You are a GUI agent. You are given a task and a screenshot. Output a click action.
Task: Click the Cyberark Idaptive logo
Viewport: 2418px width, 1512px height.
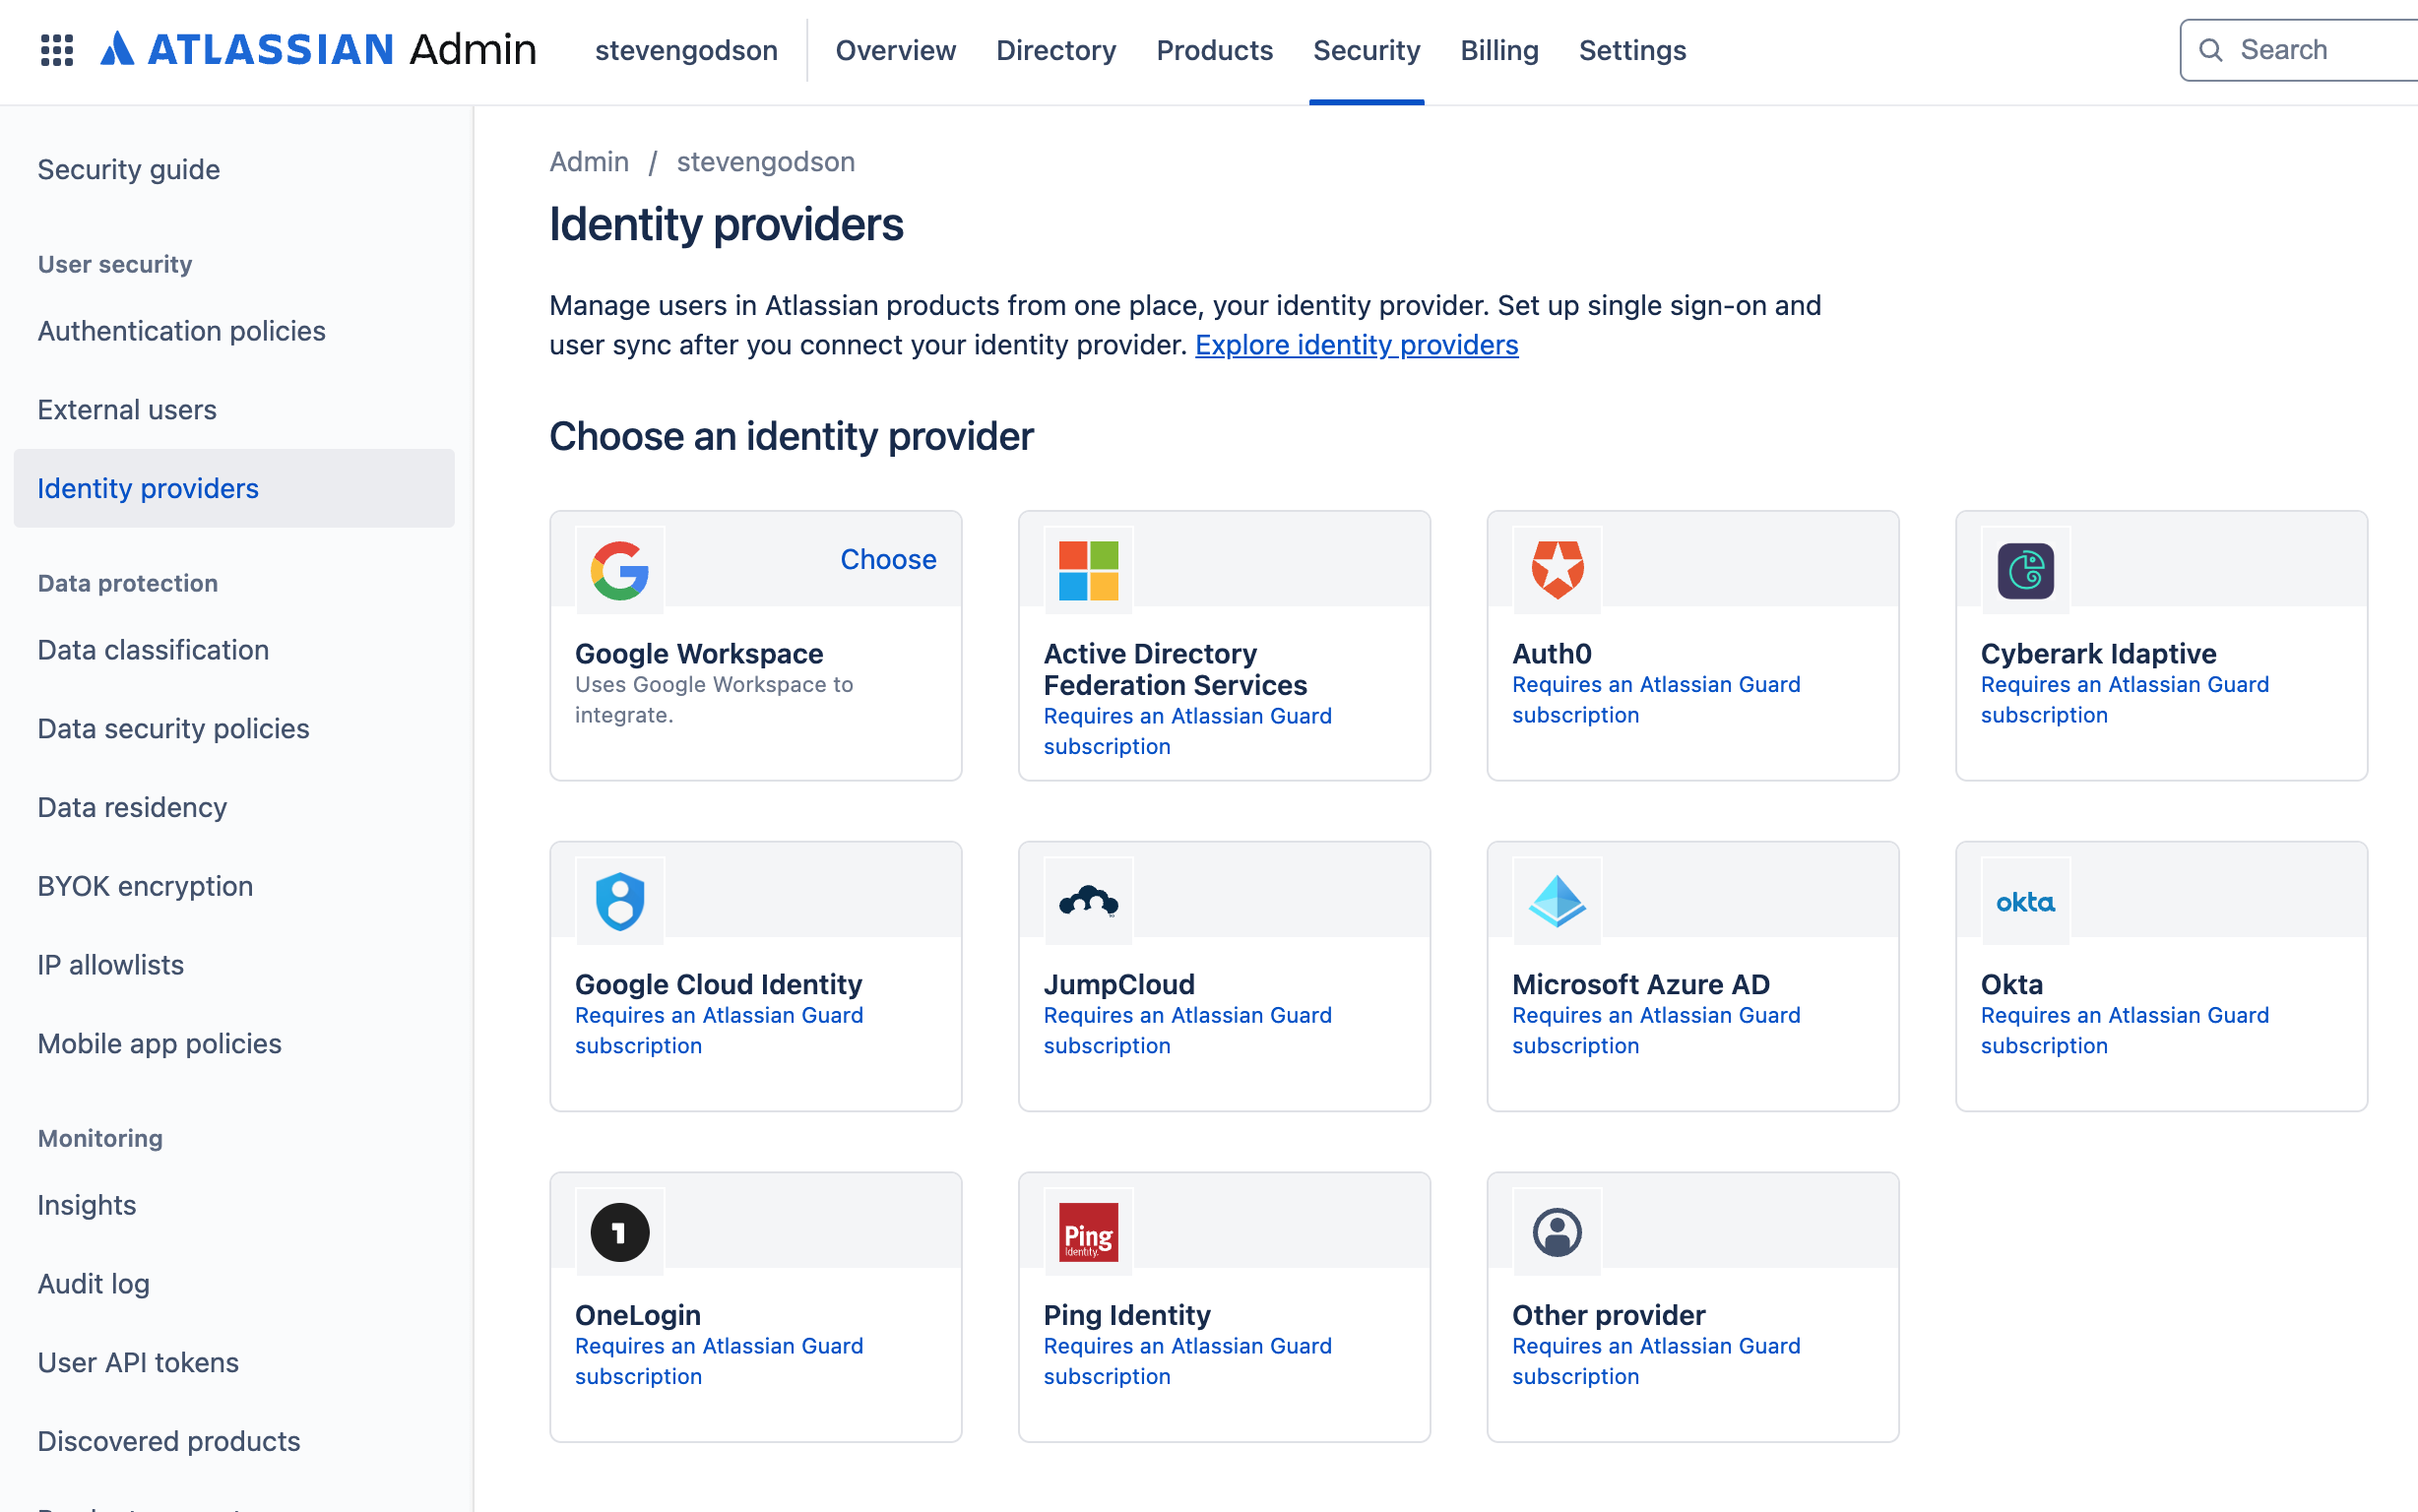[x=2025, y=570]
